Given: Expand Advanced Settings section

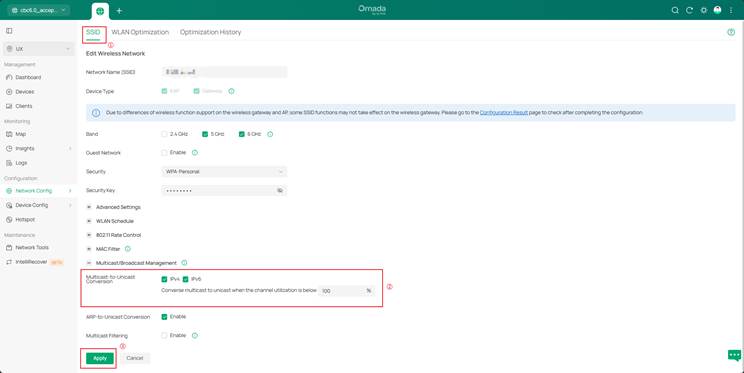Looking at the screenshot, I should pos(89,207).
